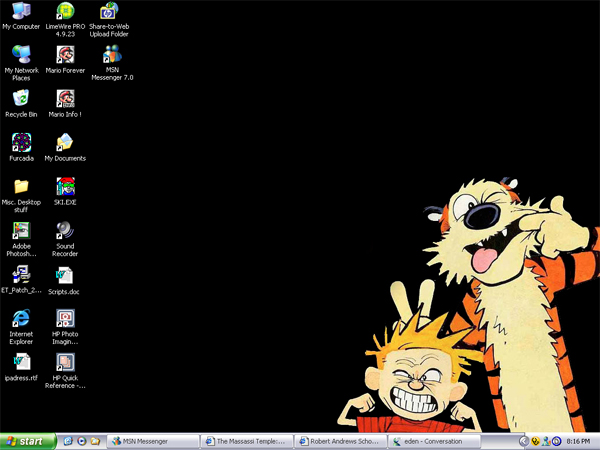Click the MSN Messenger tray icon
Screen dimensions: 600x450
(x=546, y=441)
